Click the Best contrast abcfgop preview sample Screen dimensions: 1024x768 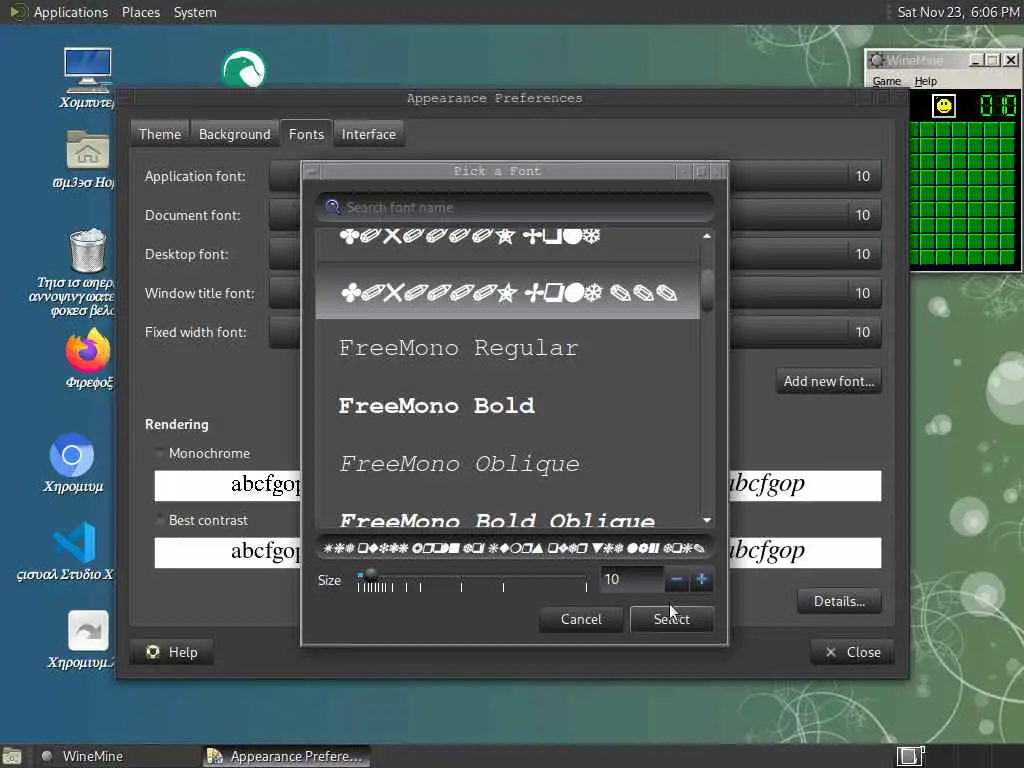coord(227,552)
